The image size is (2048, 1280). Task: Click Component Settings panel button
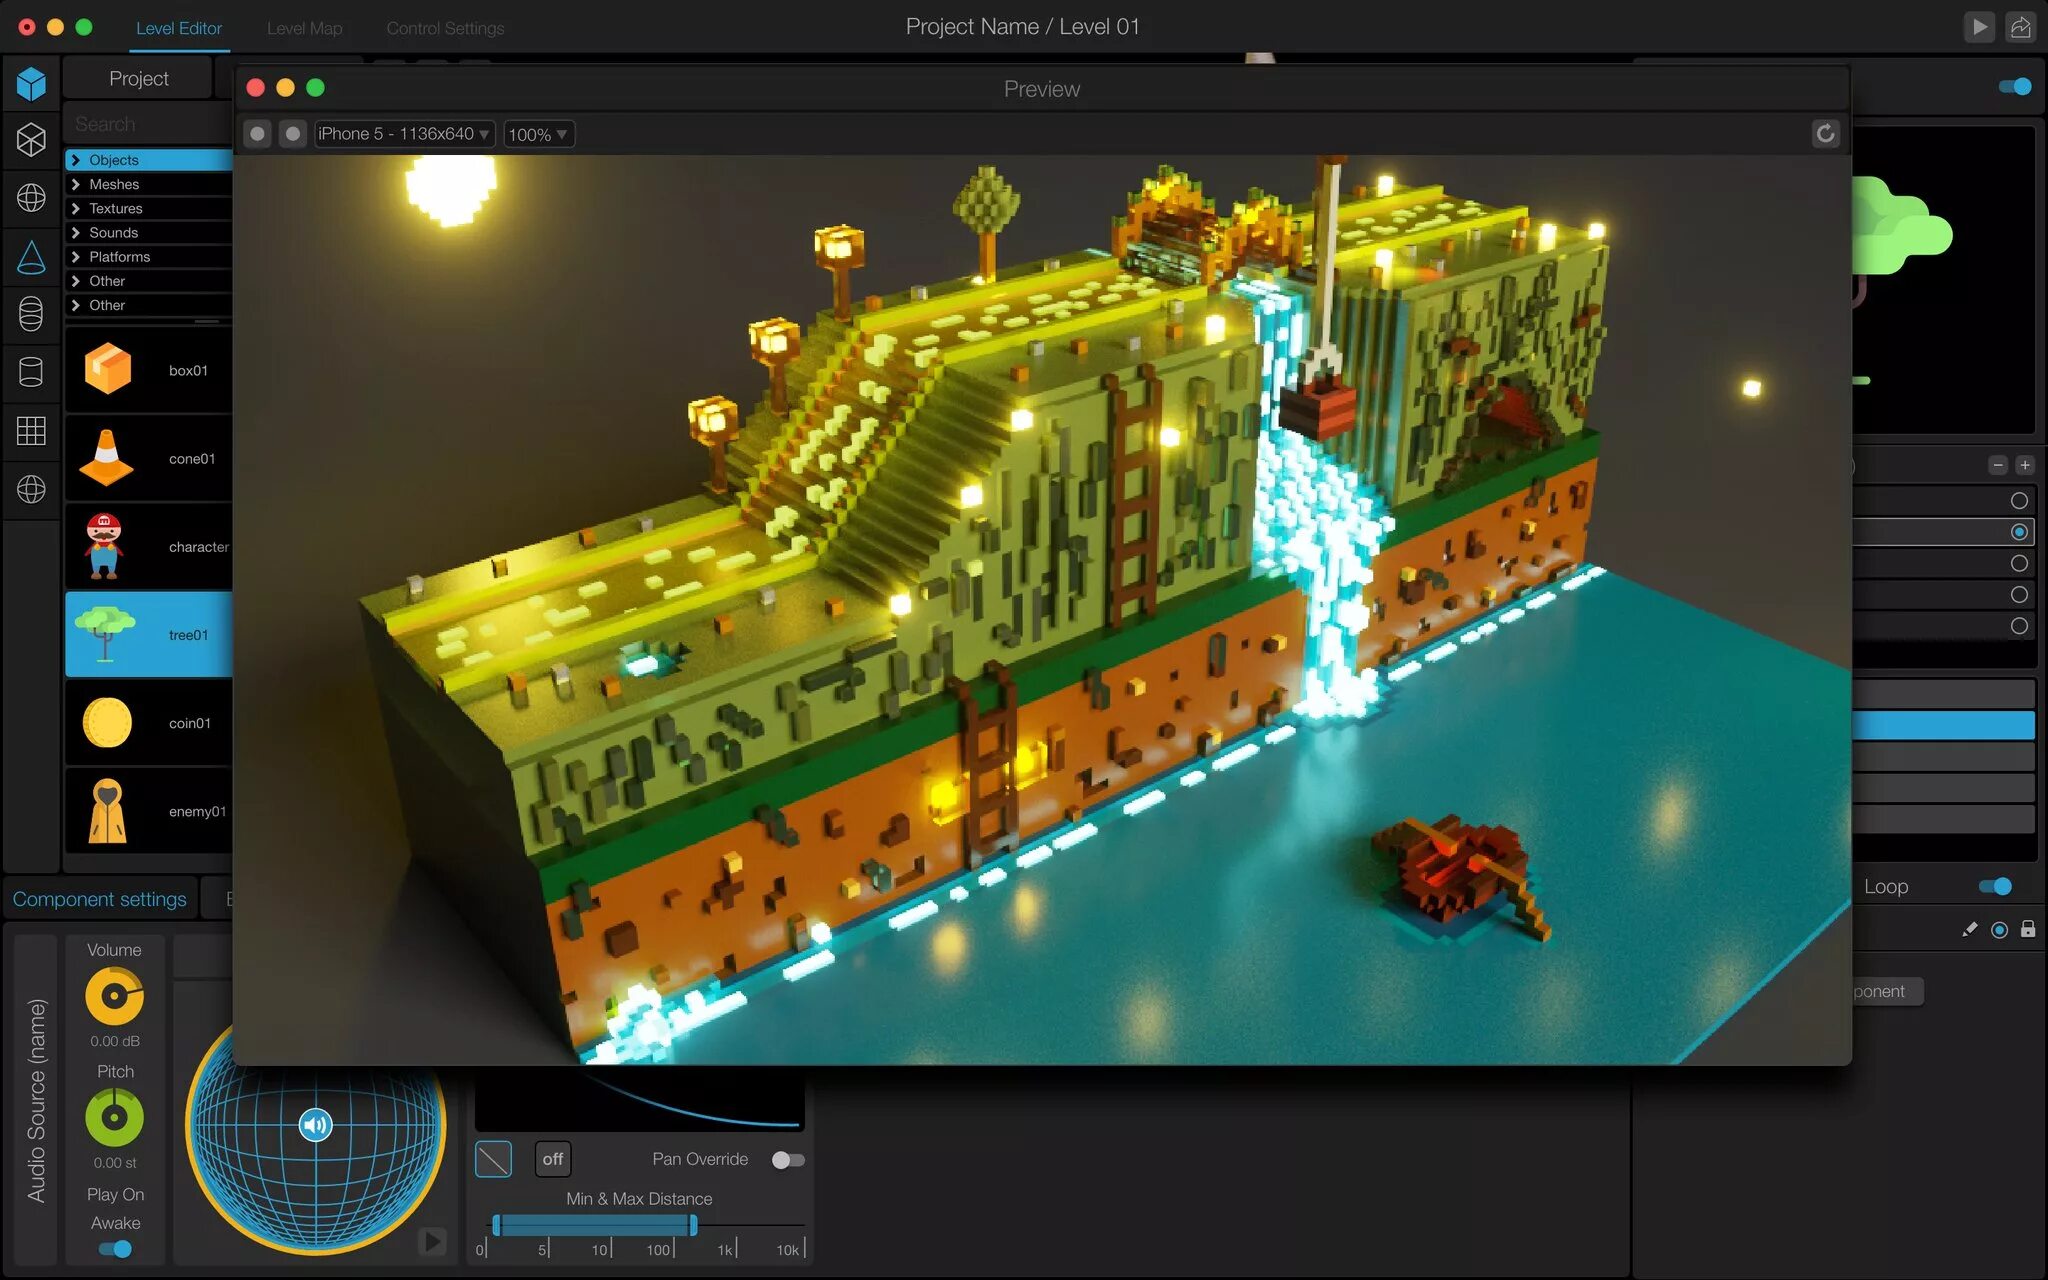(x=100, y=898)
